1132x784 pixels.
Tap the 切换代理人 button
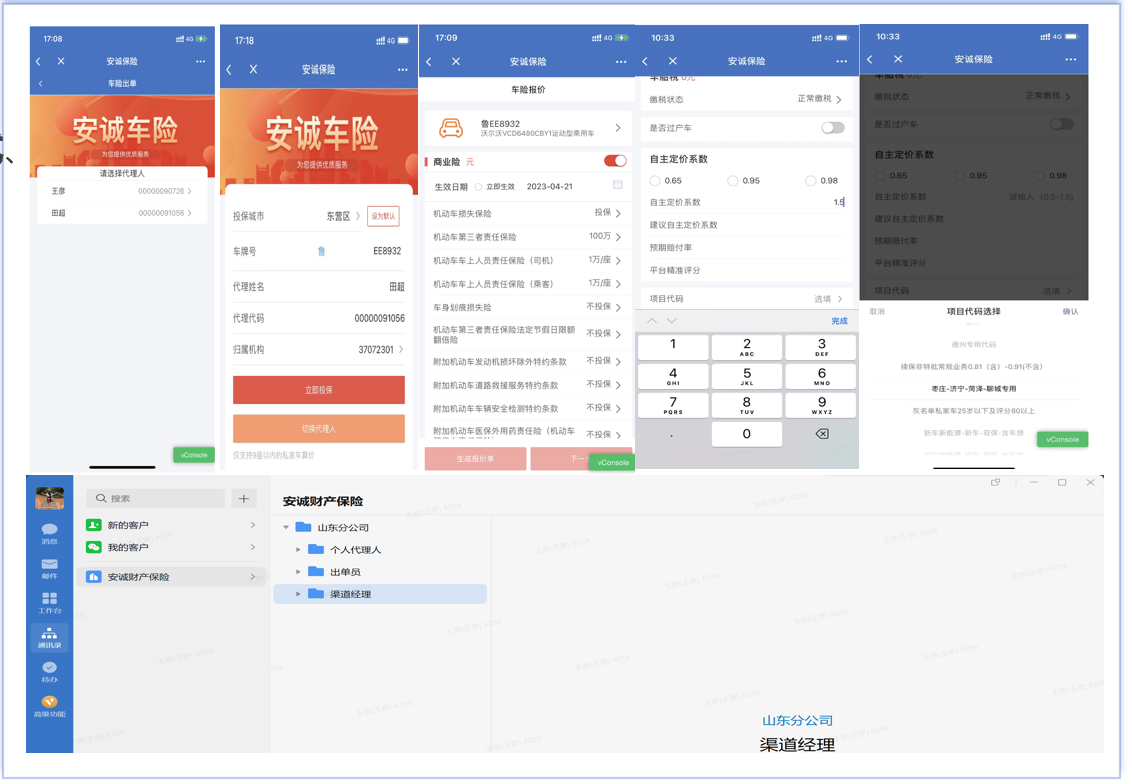pyautogui.click(x=318, y=429)
